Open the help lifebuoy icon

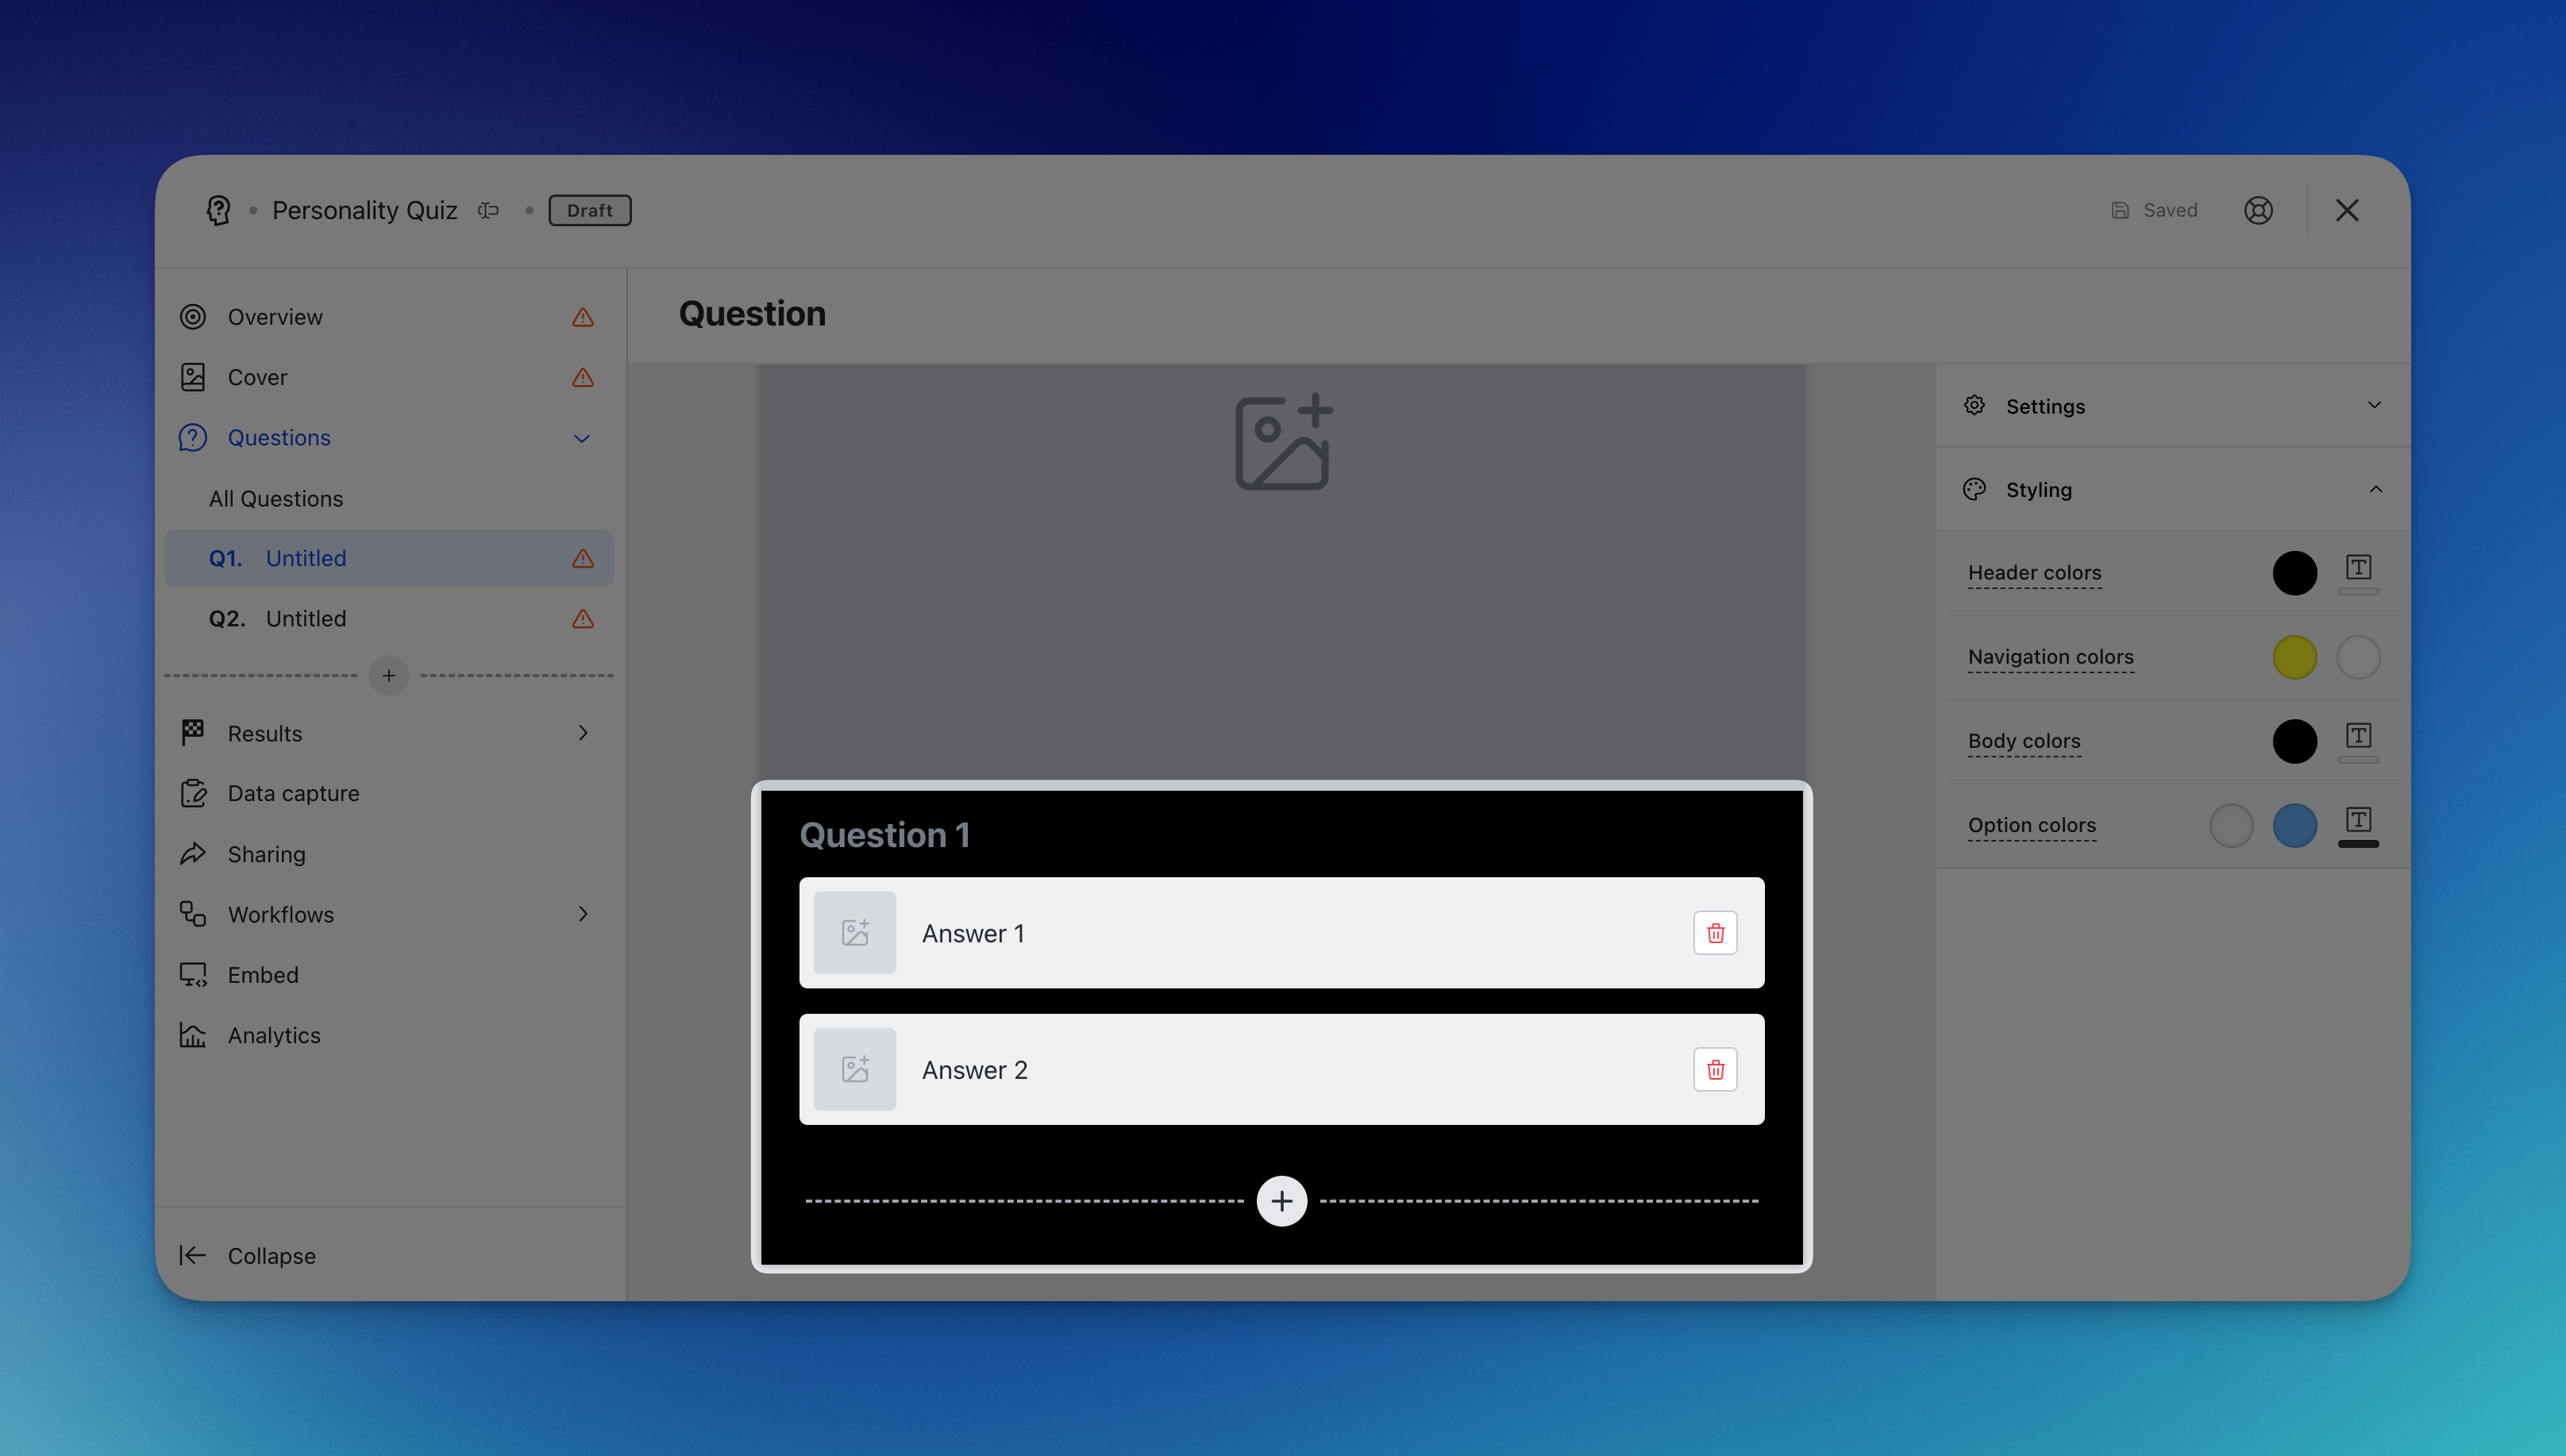(2258, 210)
